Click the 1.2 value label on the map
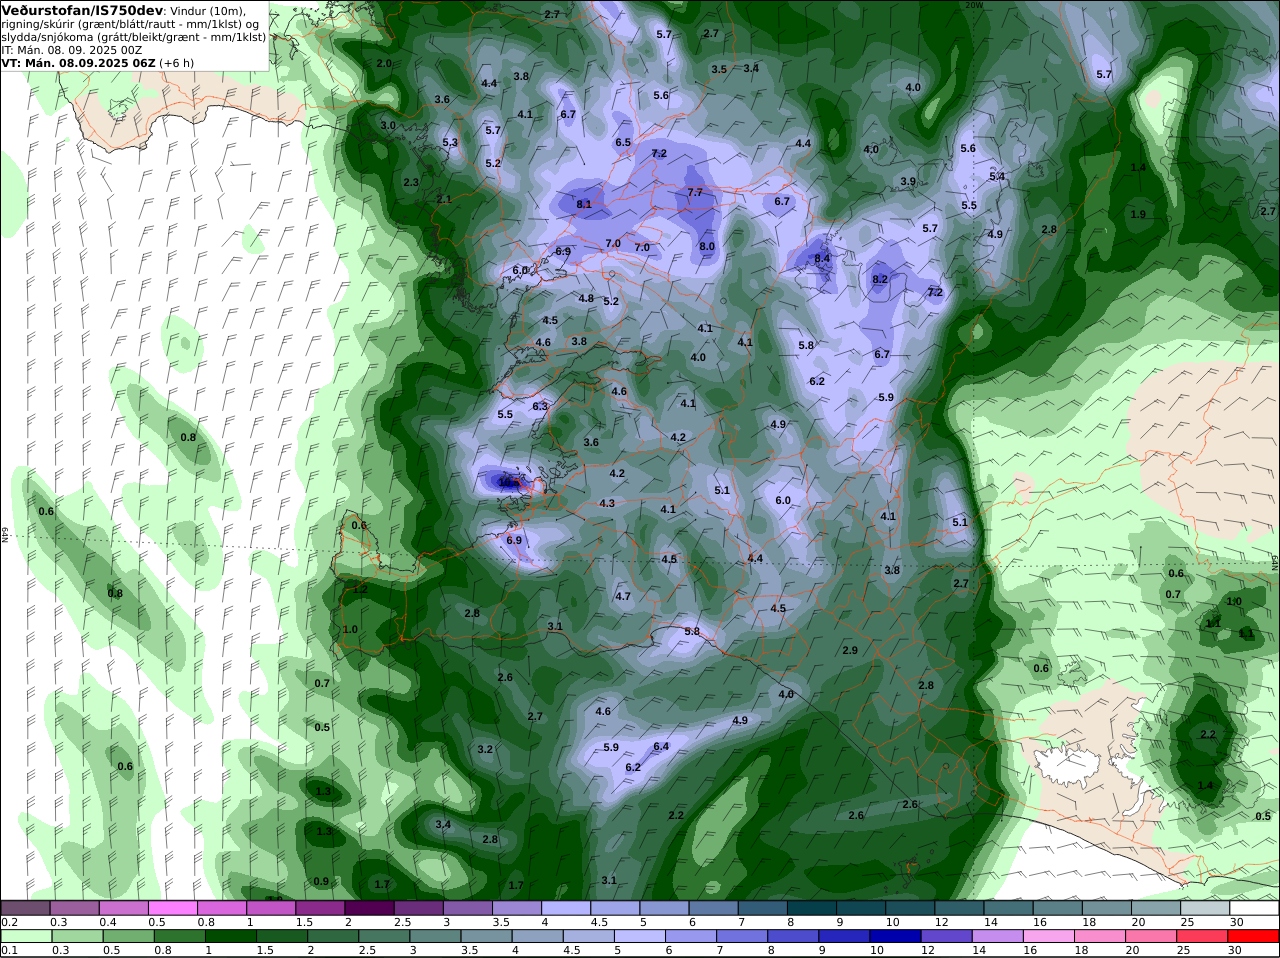The width and height of the screenshot is (1280, 958). click(x=360, y=590)
